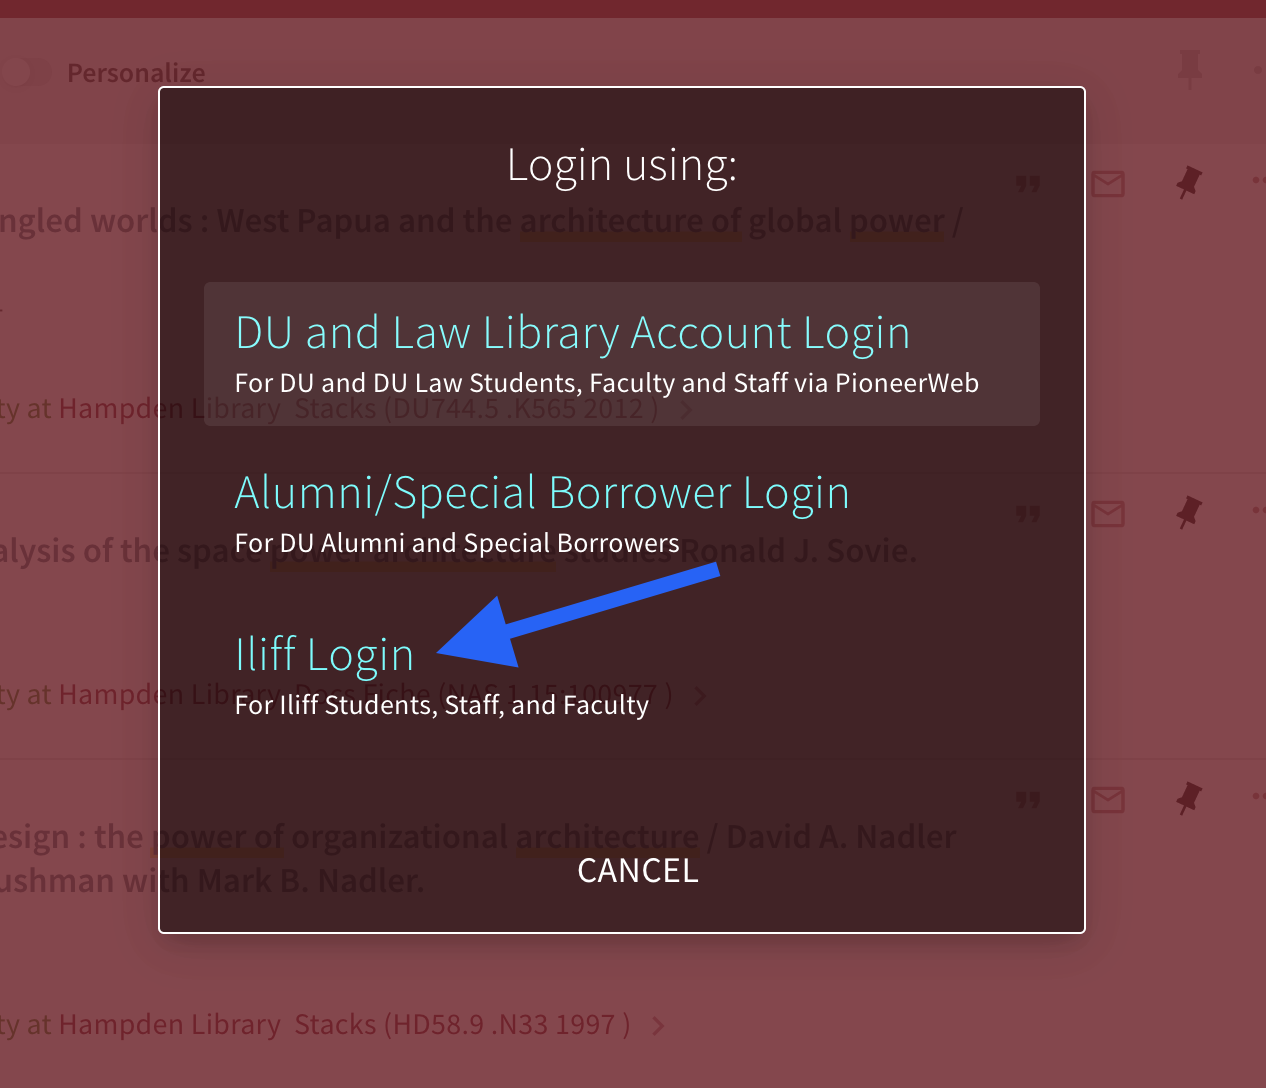This screenshot has width=1266, height=1088.
Task: Expand availability chevron for the fiche record
Action: (701, 695)
